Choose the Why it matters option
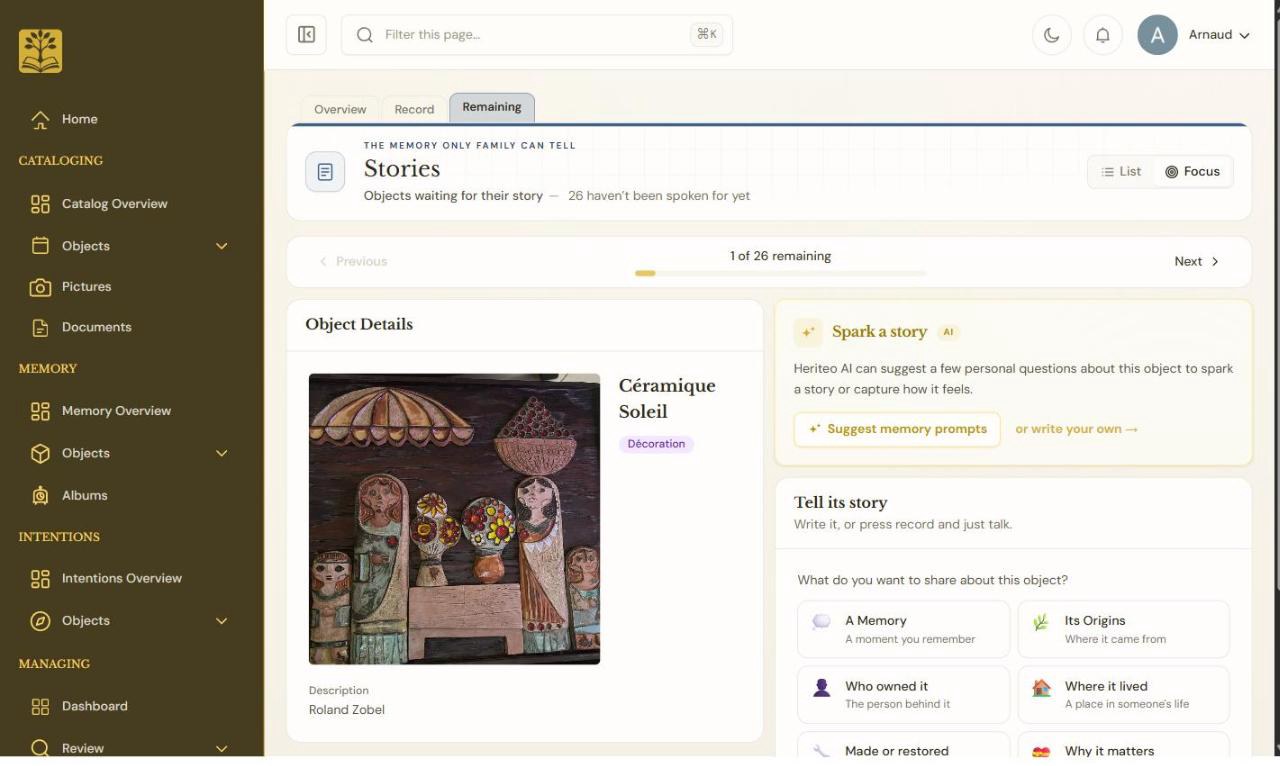 pos(1123,746)
